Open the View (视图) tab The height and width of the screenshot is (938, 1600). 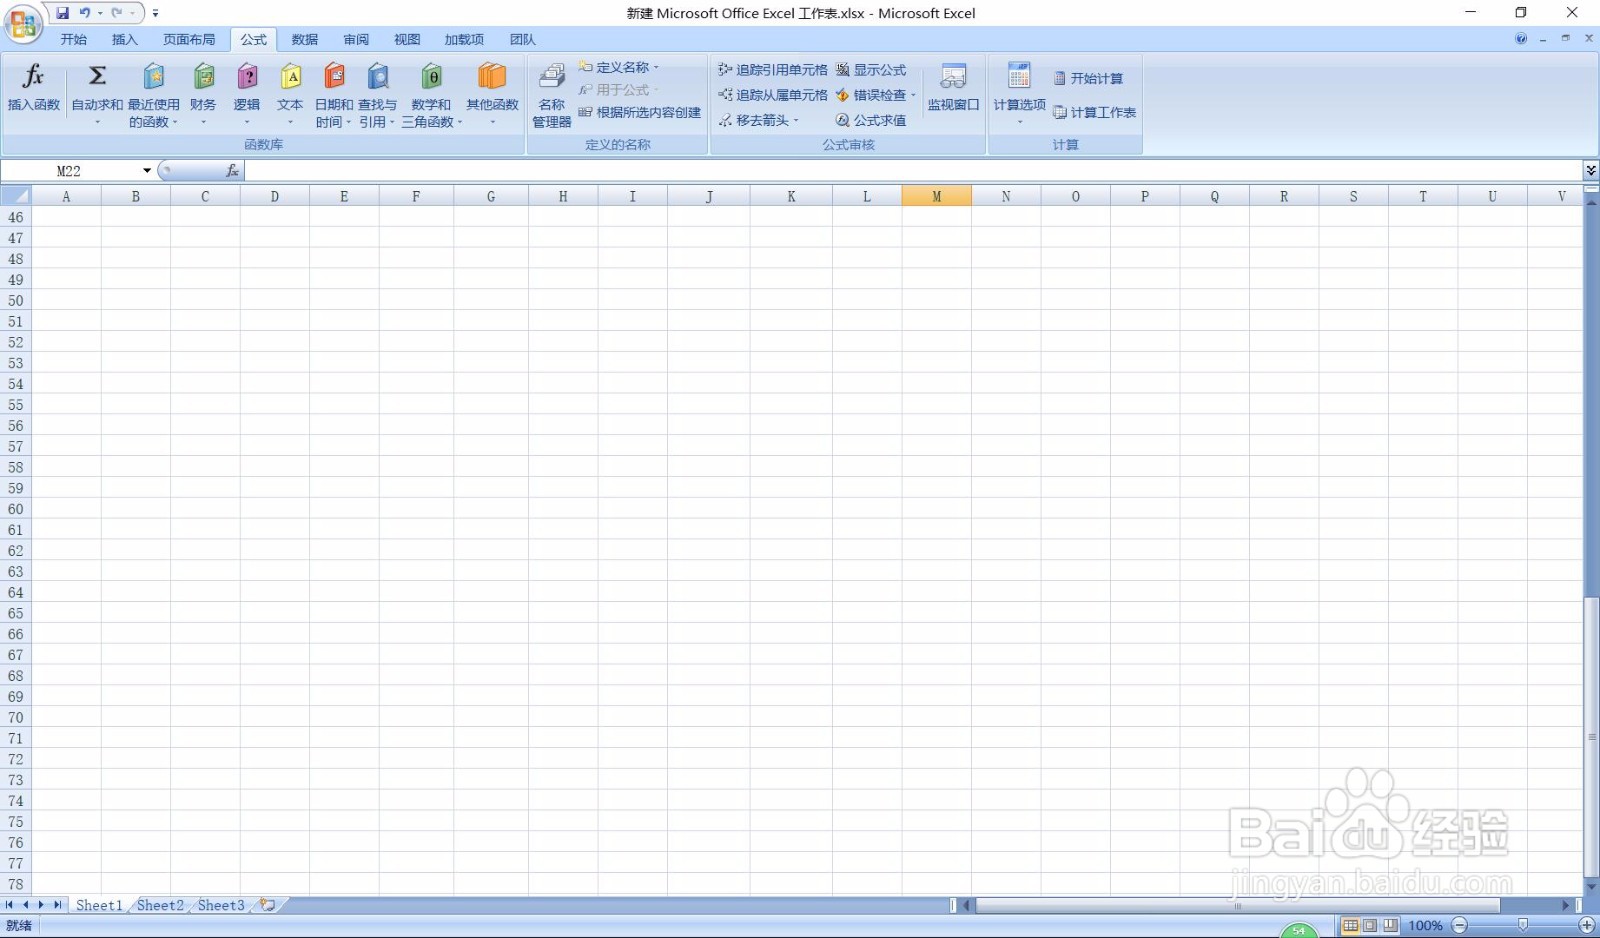coord(407,40)
